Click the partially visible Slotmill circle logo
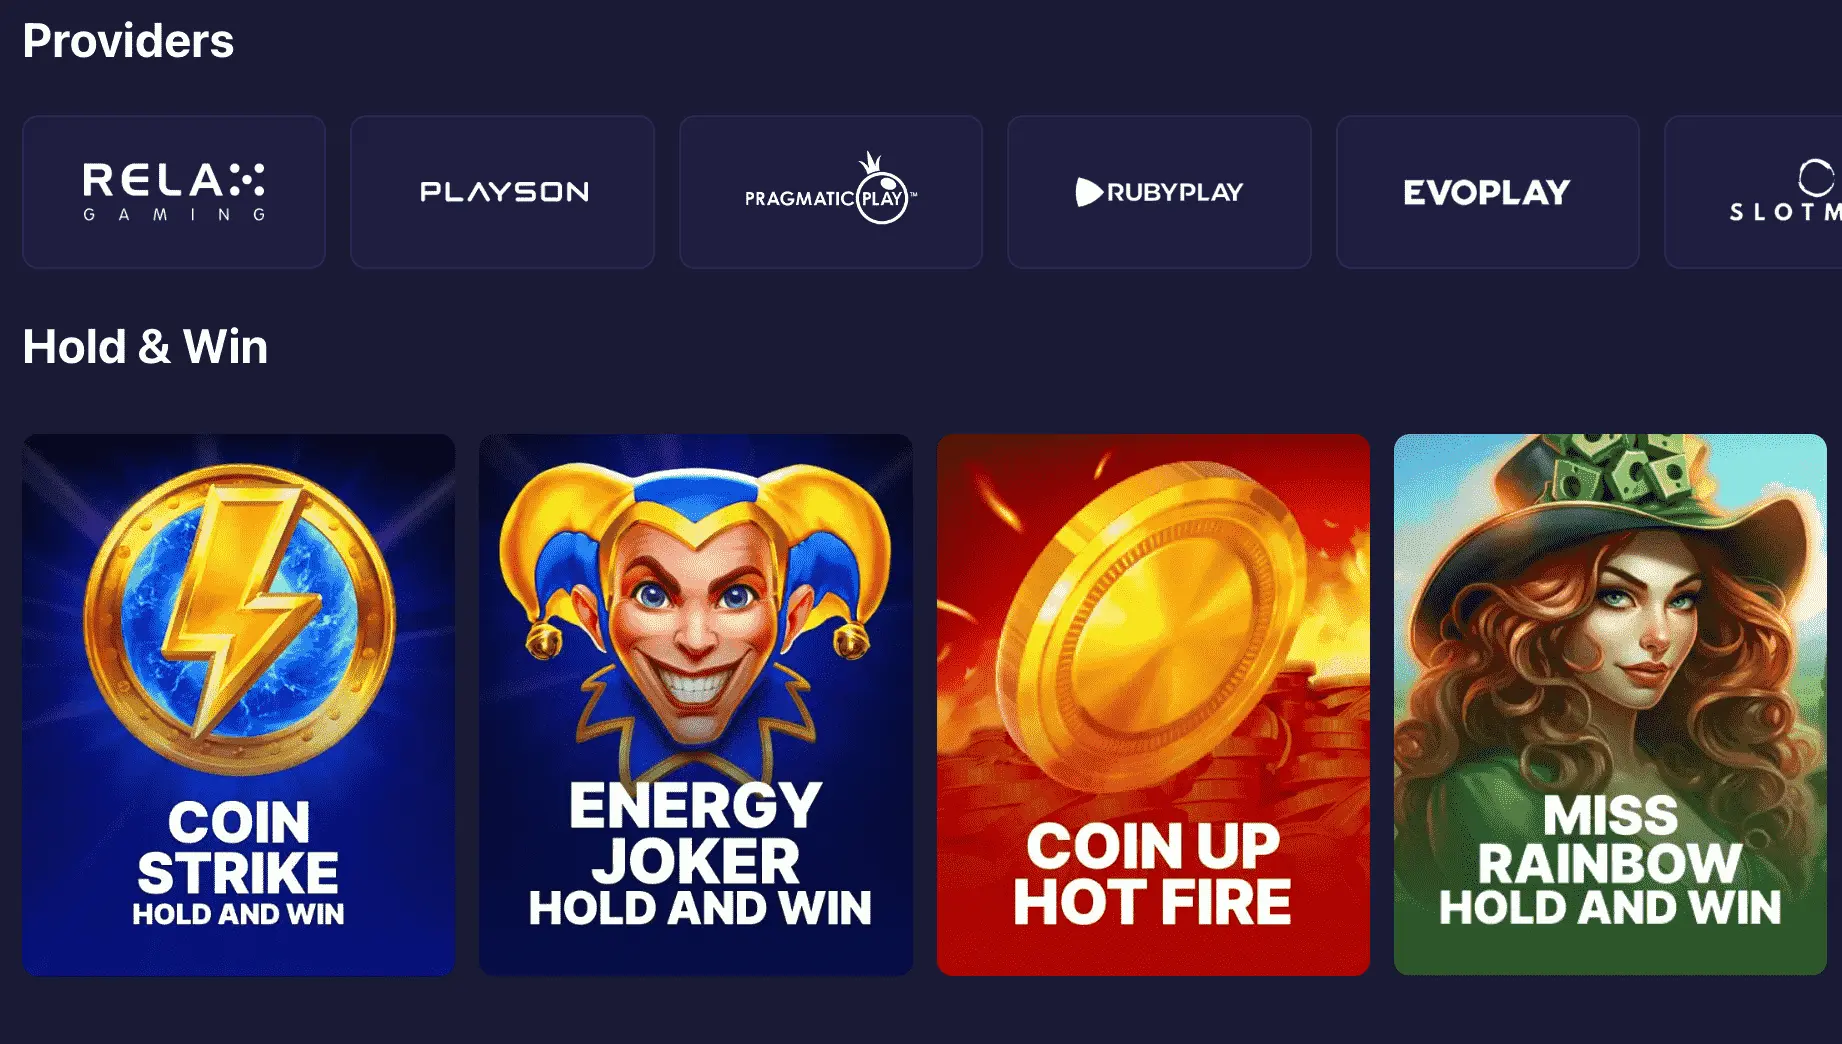This screenshot has height=1044, width=1842. (1816, 178)
